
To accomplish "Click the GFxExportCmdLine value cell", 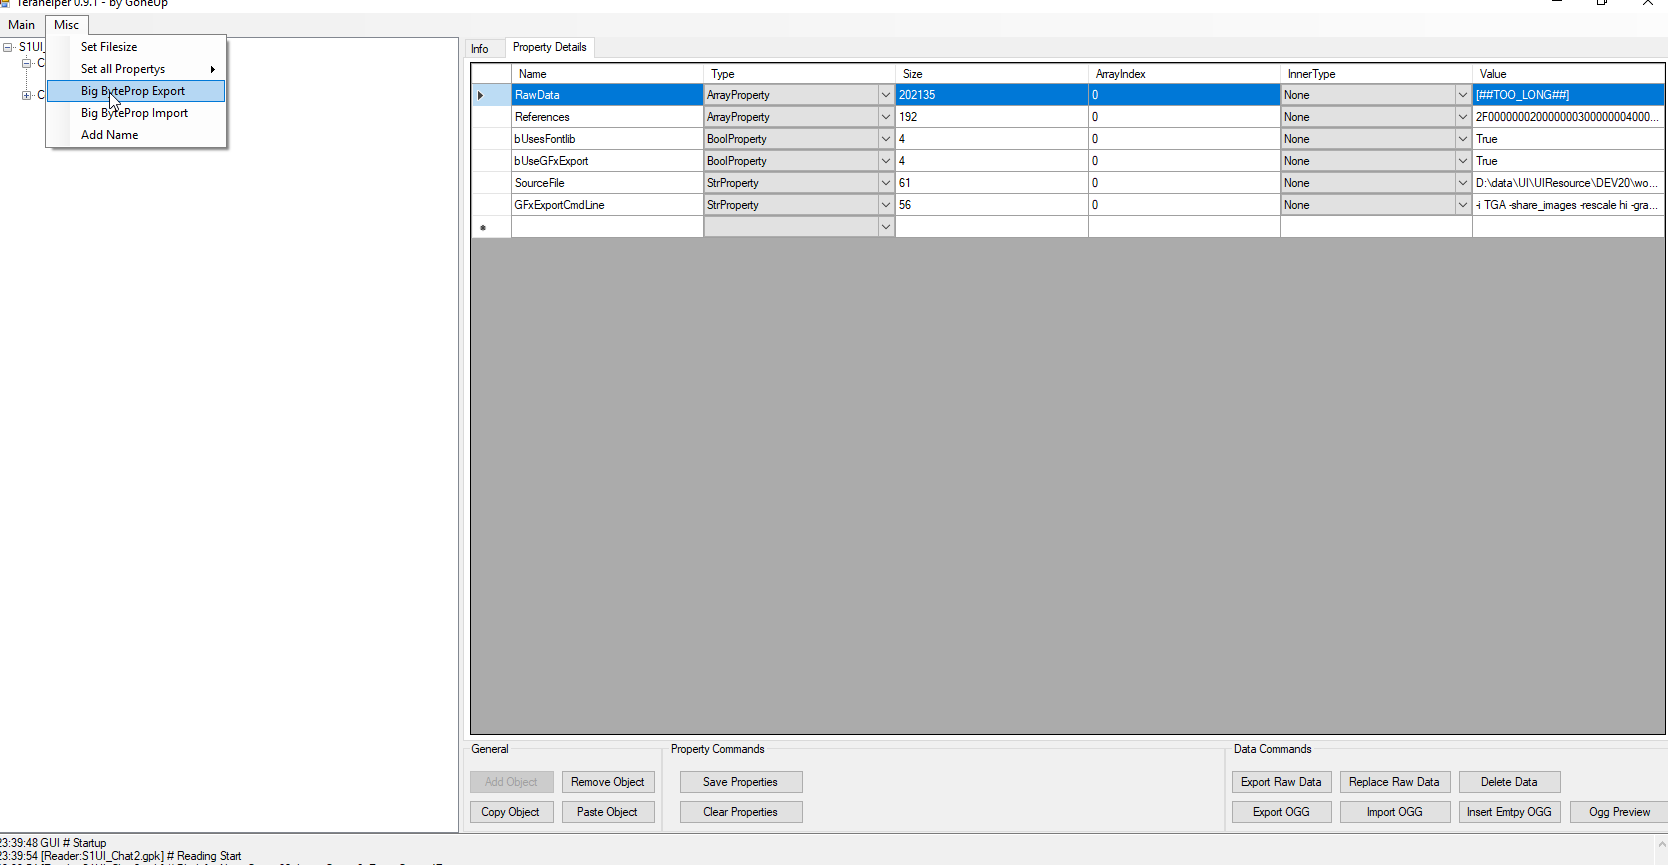I will point(1568,205).
